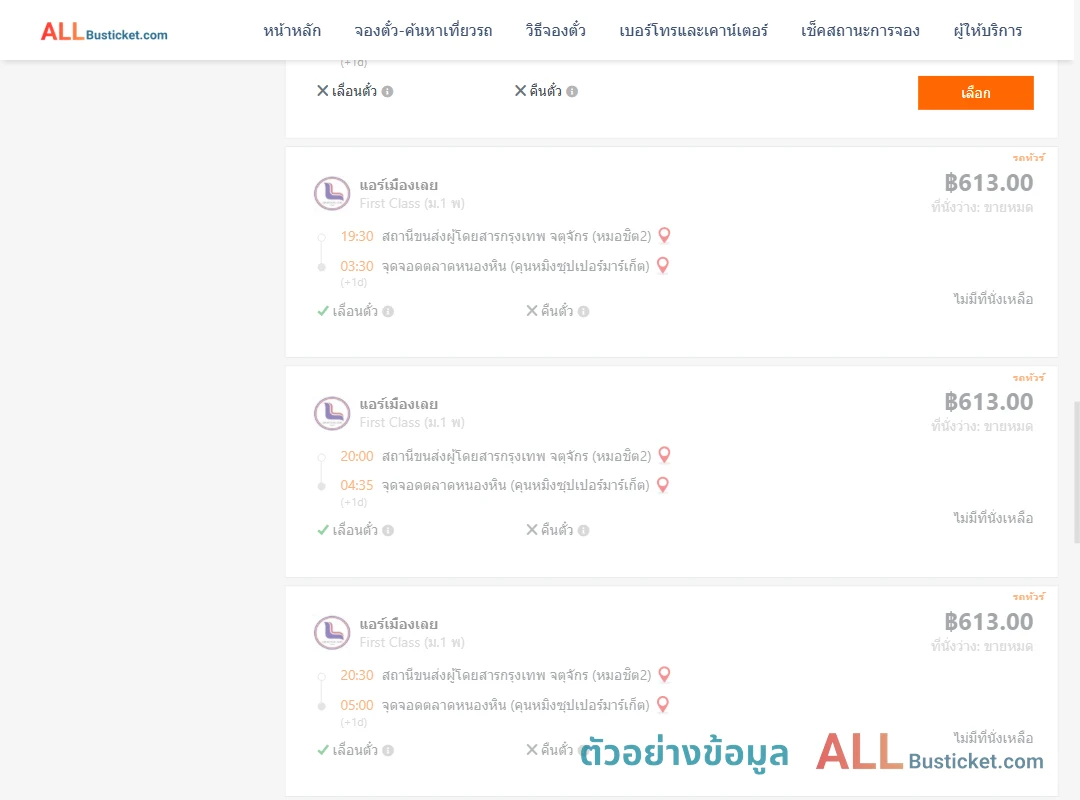This screenshot has height=800, width=1080.
Task: Click First Class (ม.1 พ) on 20:00 trip
Action: [x=412, y=422]
